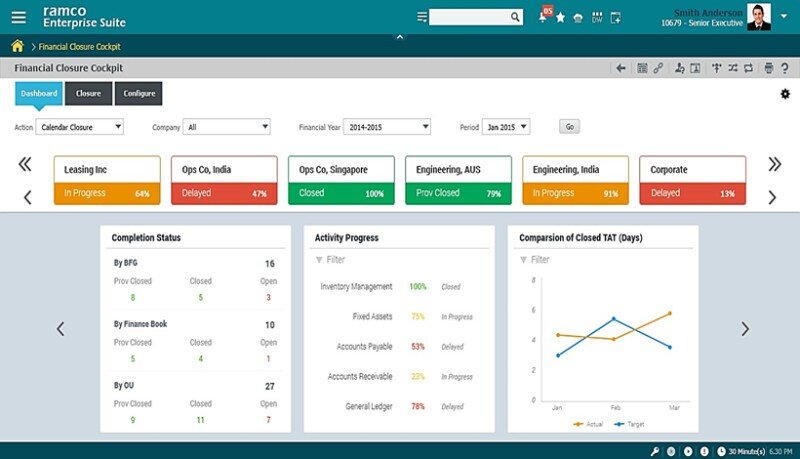800x459 pixels.
Task: Open the Action dropdown Calendar Closure
Action: click(79, 127)
